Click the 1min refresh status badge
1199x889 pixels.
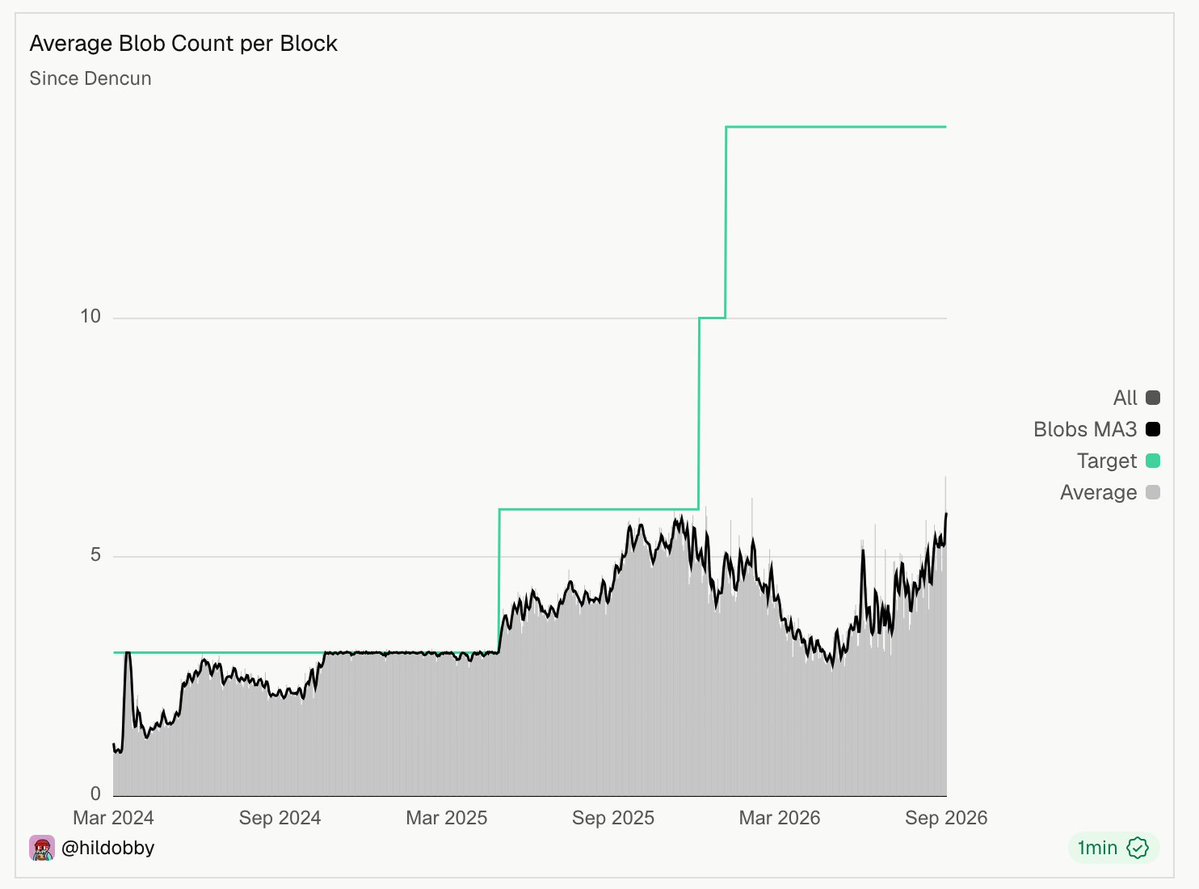(x=1113, y=848)
